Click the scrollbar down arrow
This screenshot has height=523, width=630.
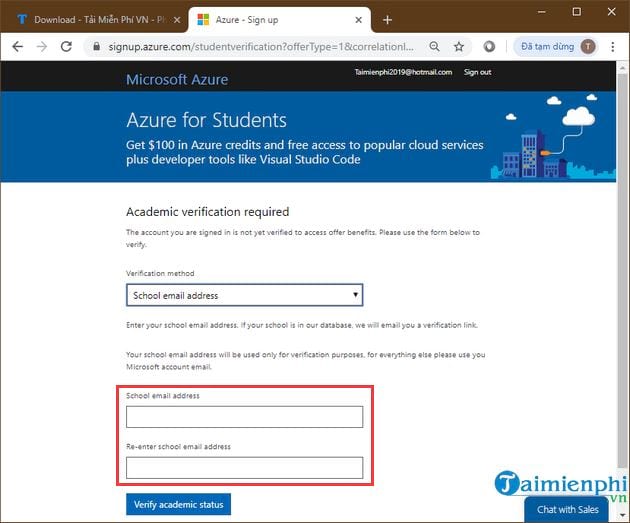(622, 515)
